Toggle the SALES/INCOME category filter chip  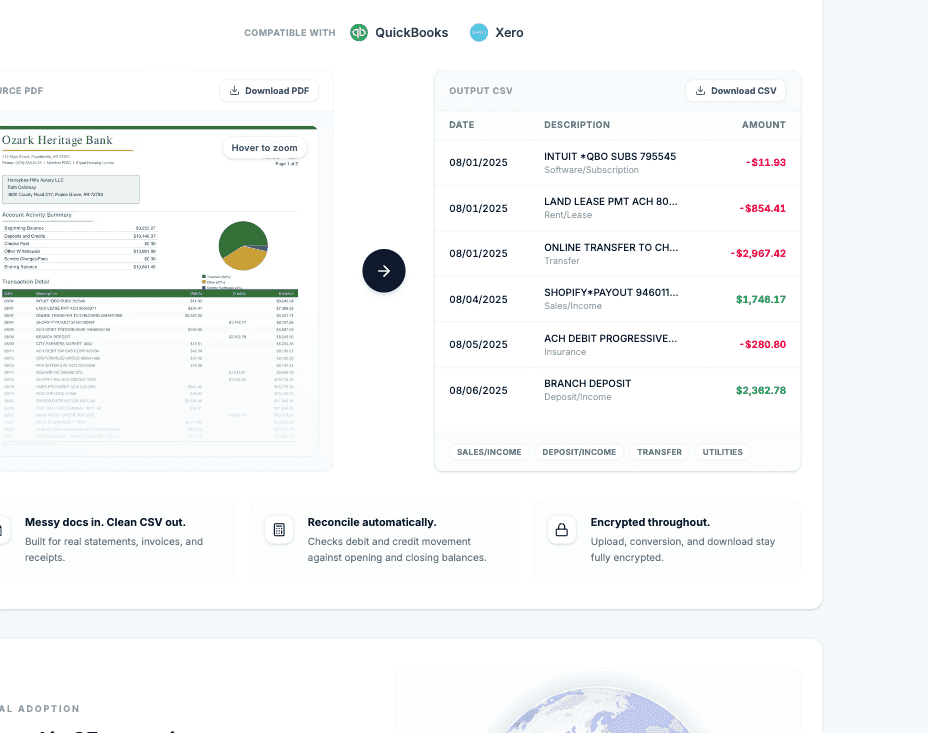tap(489, 451)
